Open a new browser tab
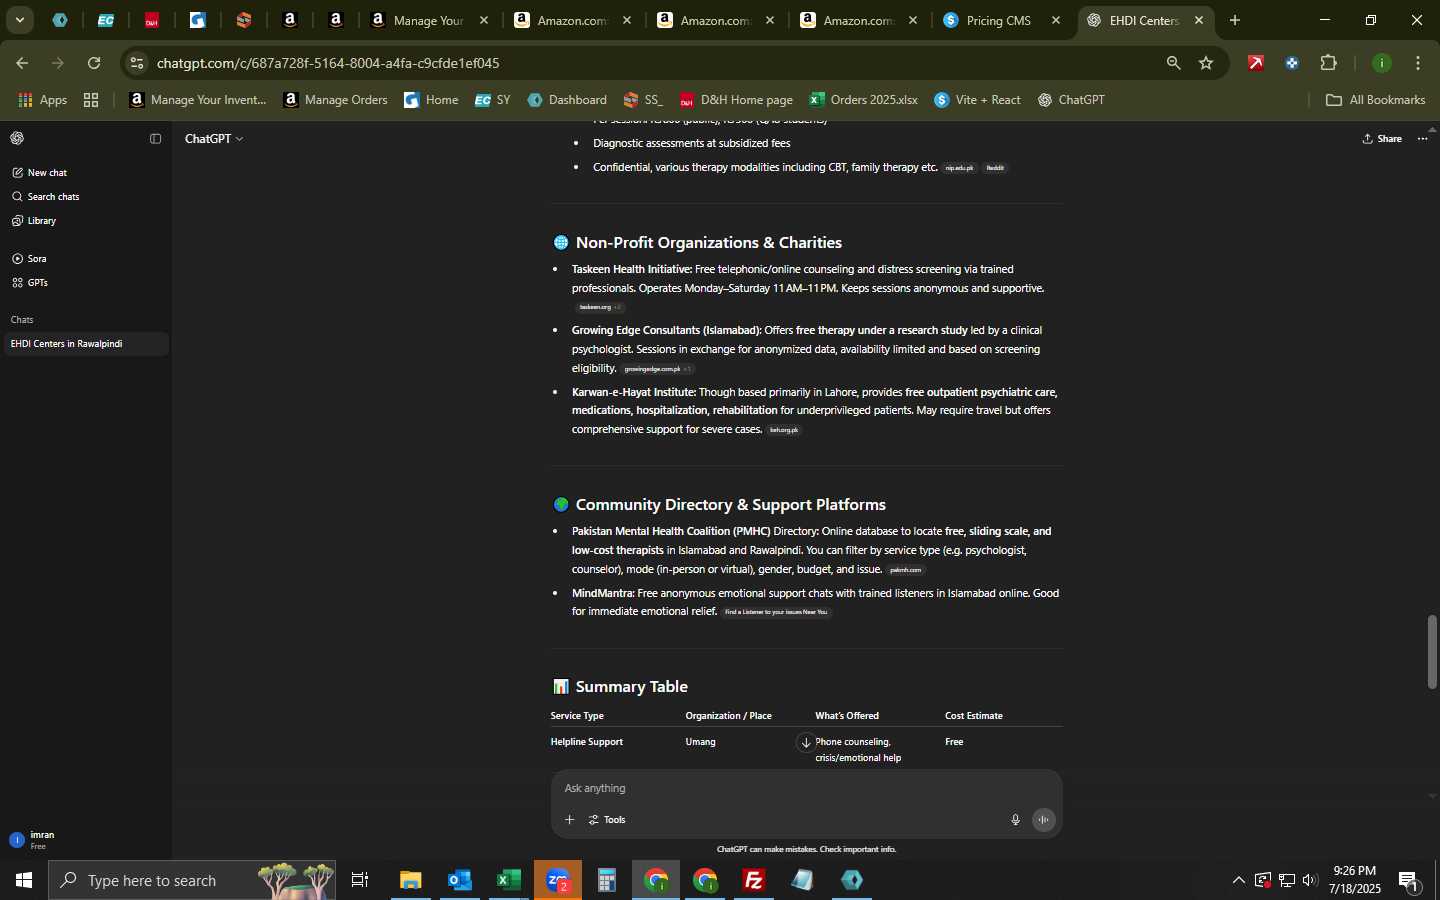 click(x=1235, y=20)
